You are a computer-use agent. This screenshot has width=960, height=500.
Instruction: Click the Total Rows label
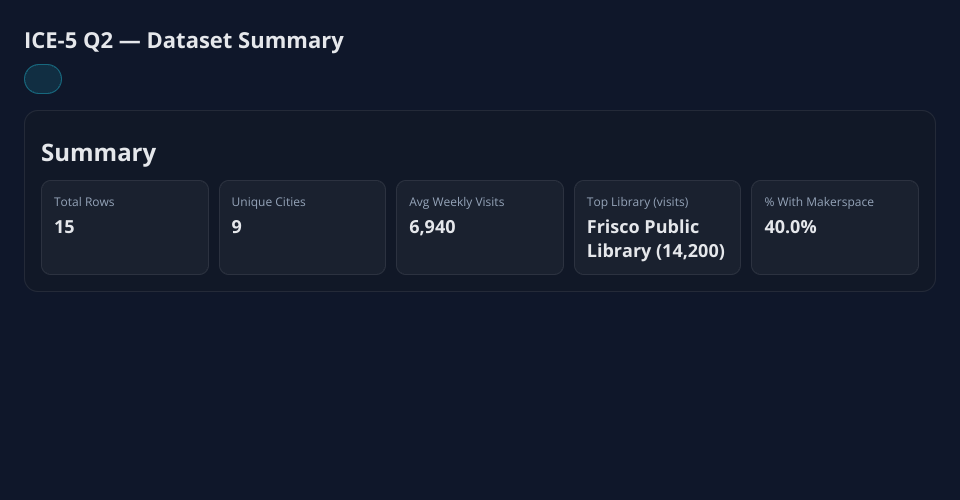point(84,202)
